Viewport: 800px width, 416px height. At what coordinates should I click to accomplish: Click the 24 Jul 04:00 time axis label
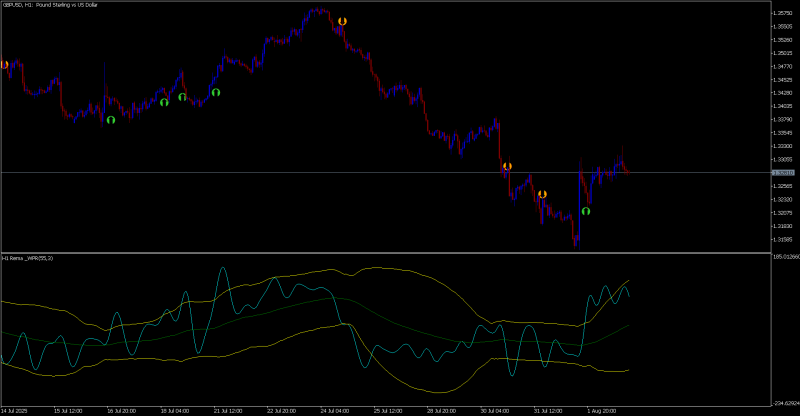click(x=335, y=411)
